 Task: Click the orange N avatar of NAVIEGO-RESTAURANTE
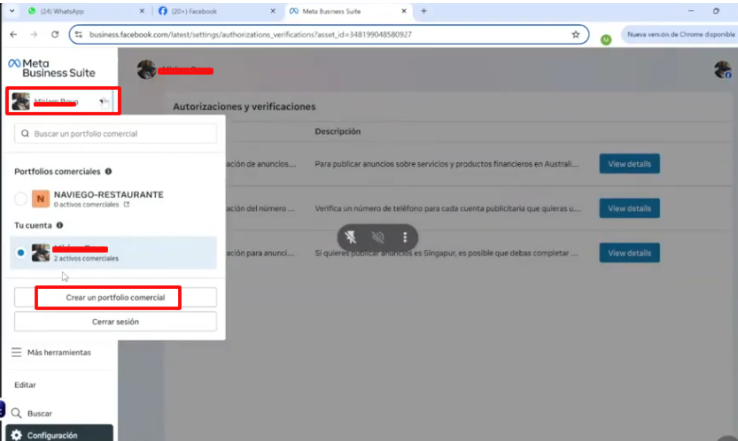coord(40,199)
